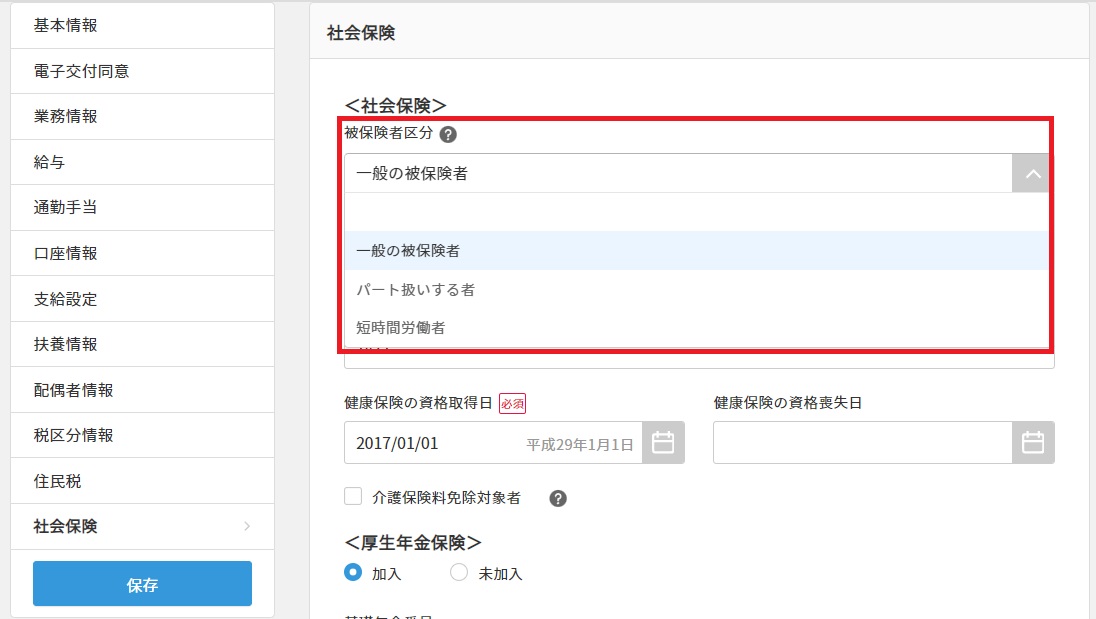Image resolution: width=1096 pixels, height=619 pixels.
Task: Click the 健康保険の資格喪失日 input field
Action: click(860, 442)
